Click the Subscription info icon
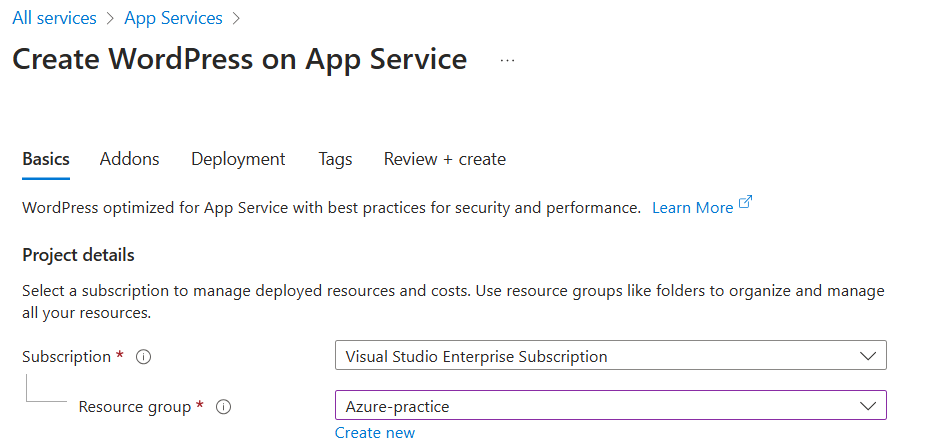The width and height of the screenshot is (934, 445). [143, 357]
